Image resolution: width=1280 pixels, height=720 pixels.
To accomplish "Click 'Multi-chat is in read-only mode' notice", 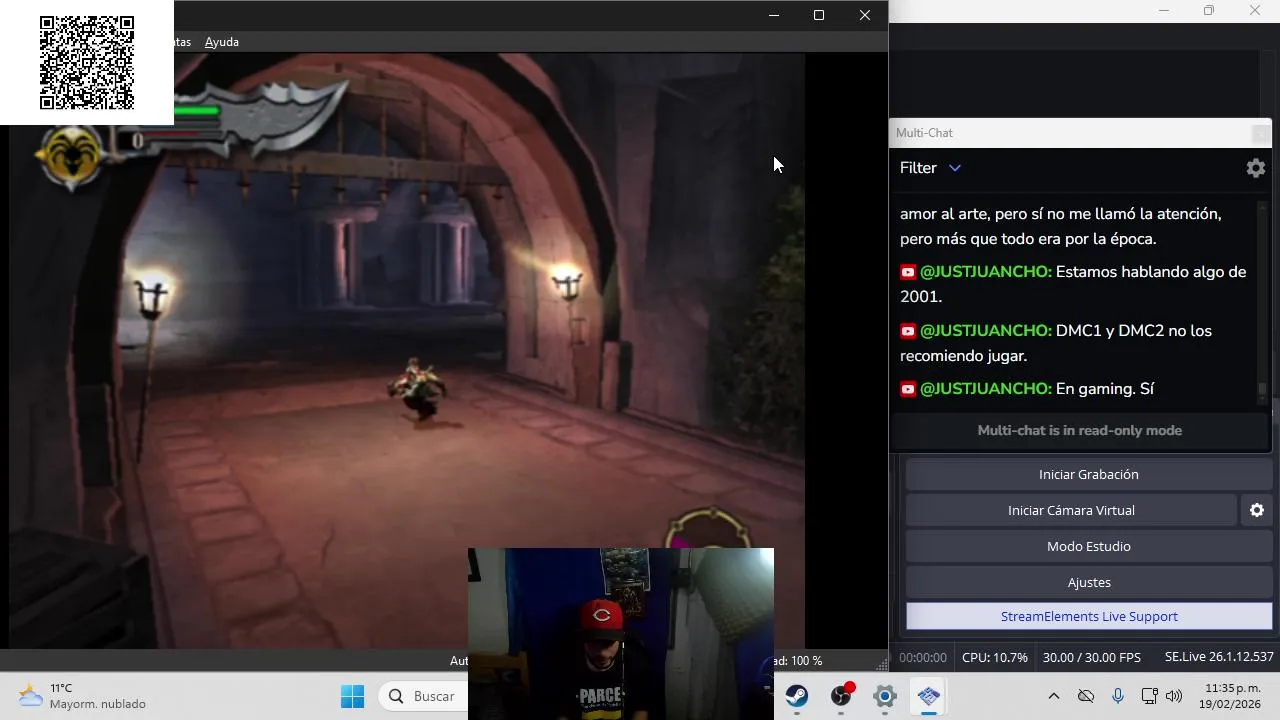I will (x=1079, y=430).
